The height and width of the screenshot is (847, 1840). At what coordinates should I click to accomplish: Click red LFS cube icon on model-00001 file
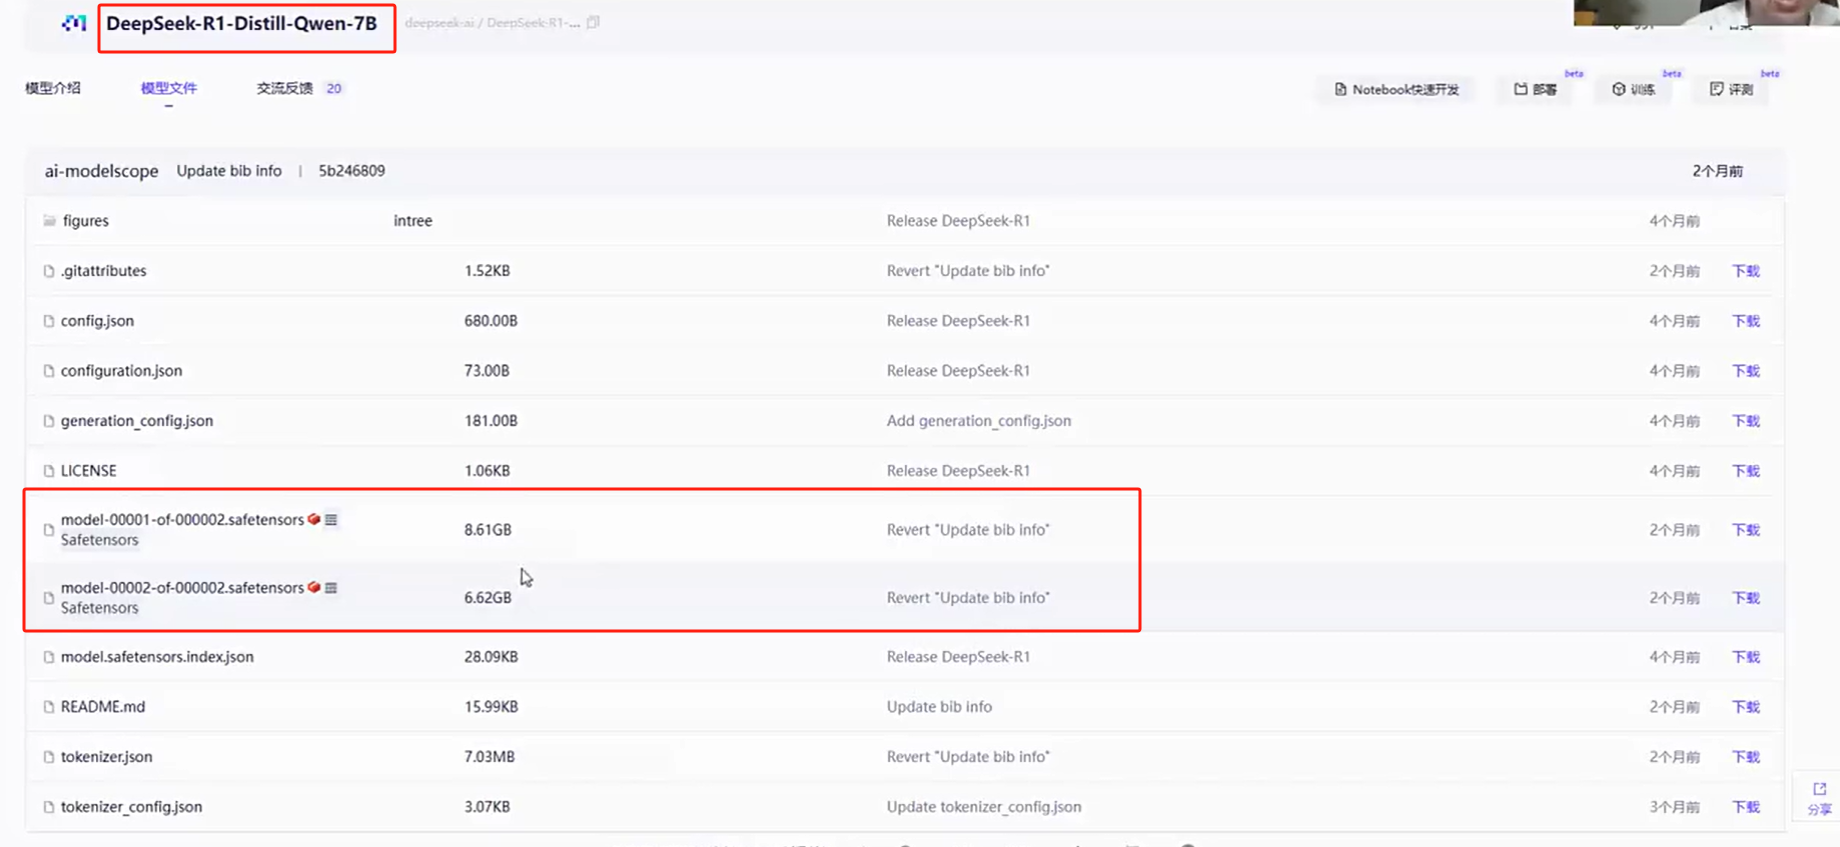(x=314, y=519)
